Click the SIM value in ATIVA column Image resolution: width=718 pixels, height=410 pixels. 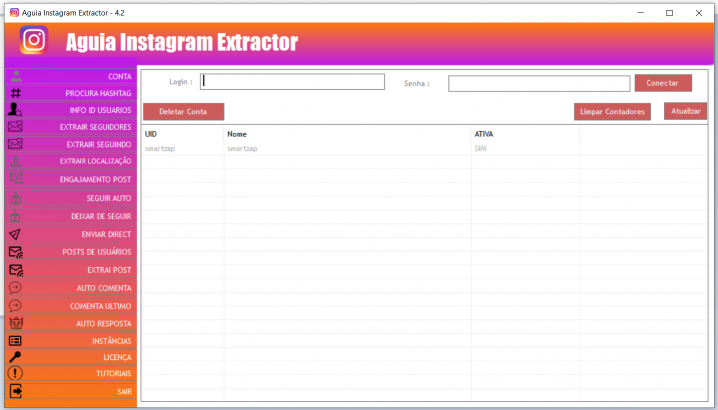point(480,148)
